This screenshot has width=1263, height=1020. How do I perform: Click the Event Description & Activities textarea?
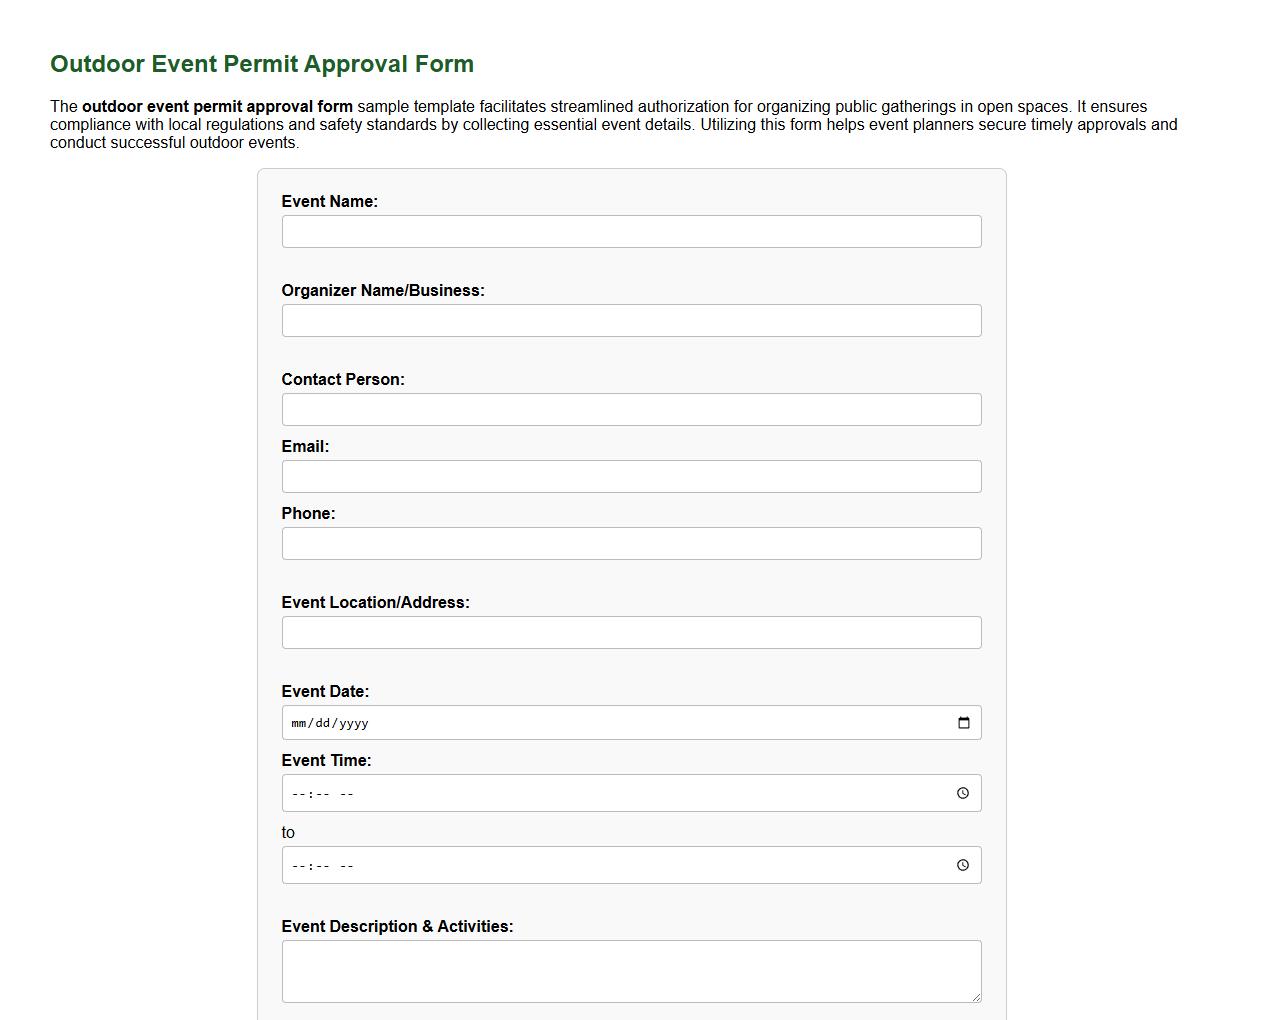[631, 968]
